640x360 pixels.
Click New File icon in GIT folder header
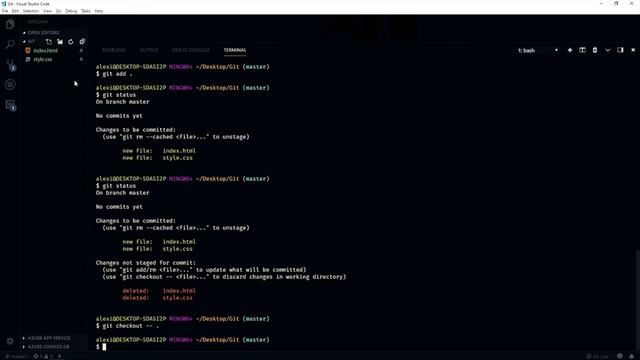click(x=49, y=42)
